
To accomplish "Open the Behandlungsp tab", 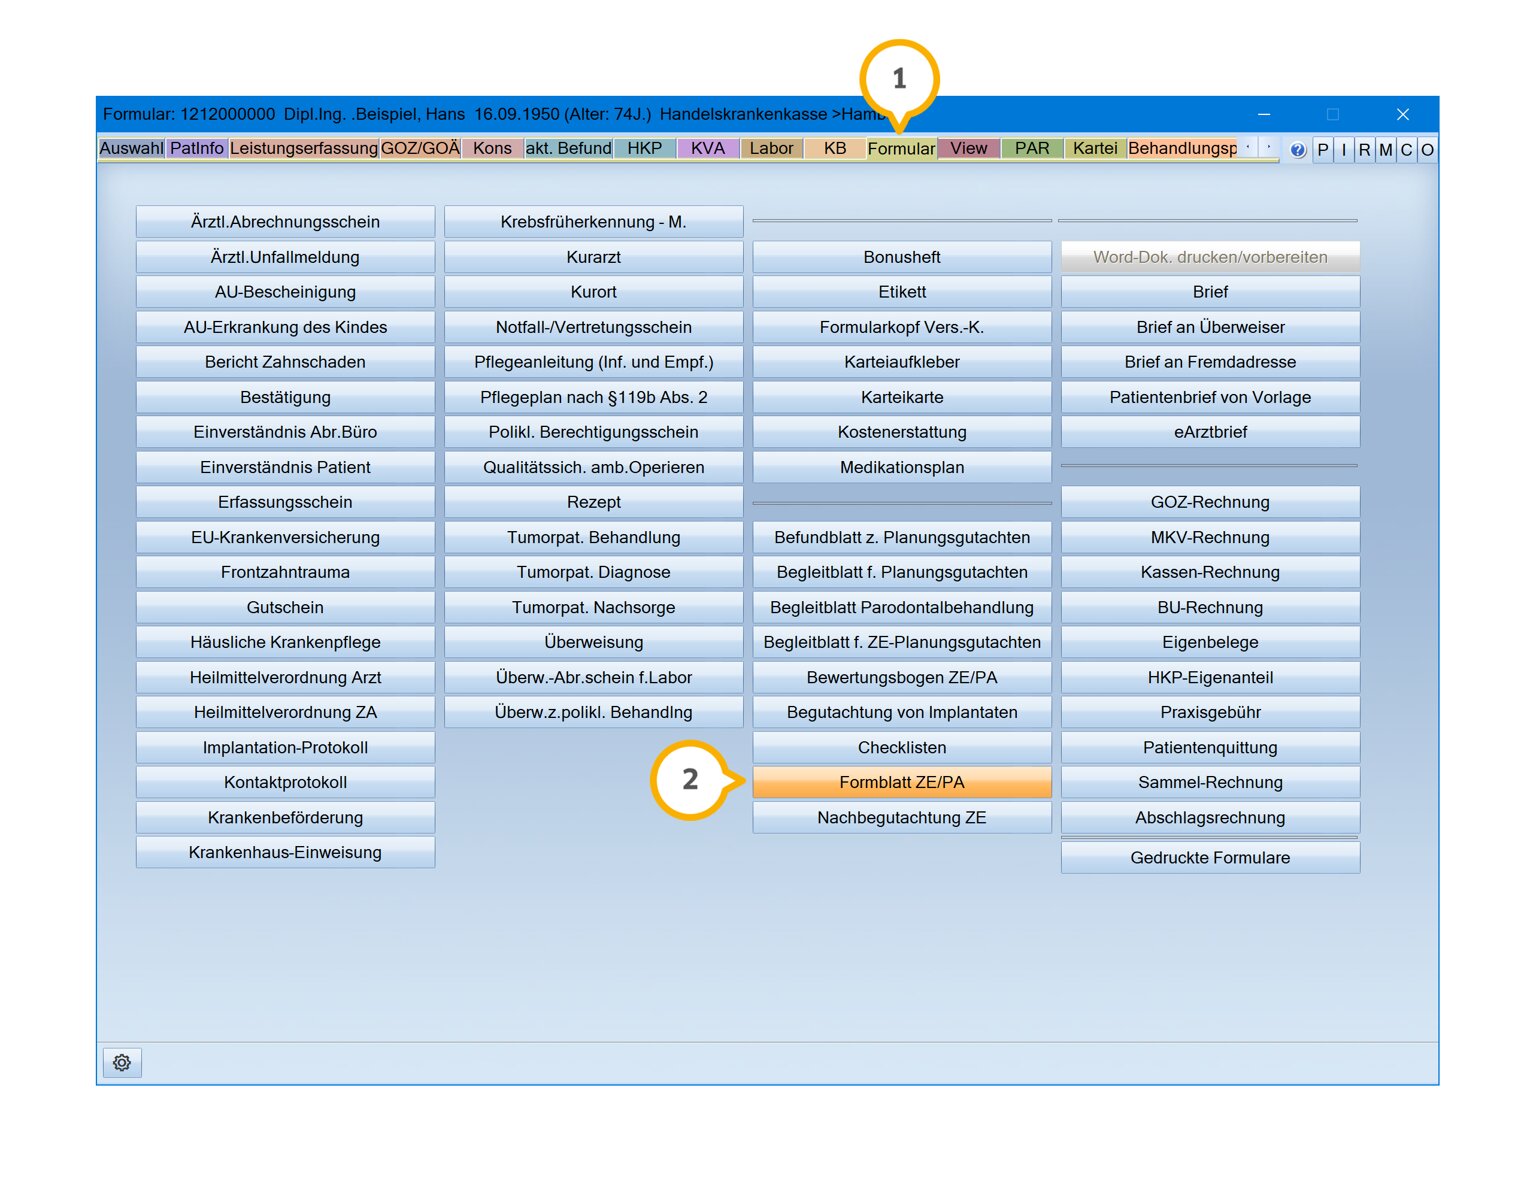I will point(1183,148).
